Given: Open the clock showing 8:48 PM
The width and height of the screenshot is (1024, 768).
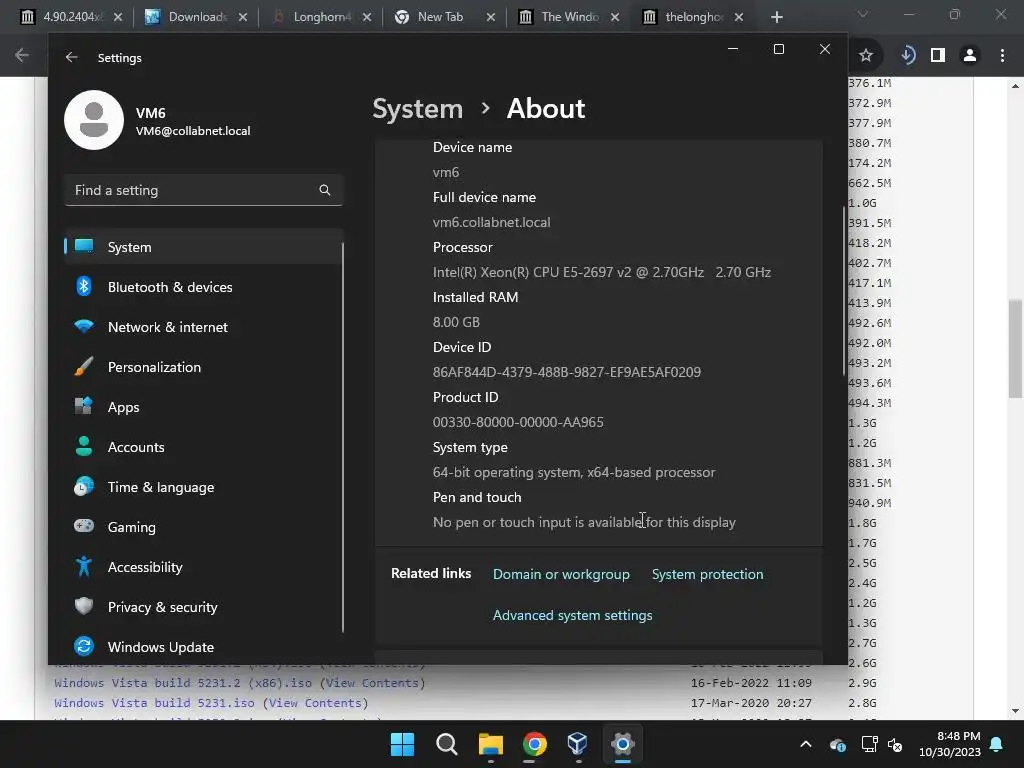Looking at the screenshot, I should [x=950, y=744].
